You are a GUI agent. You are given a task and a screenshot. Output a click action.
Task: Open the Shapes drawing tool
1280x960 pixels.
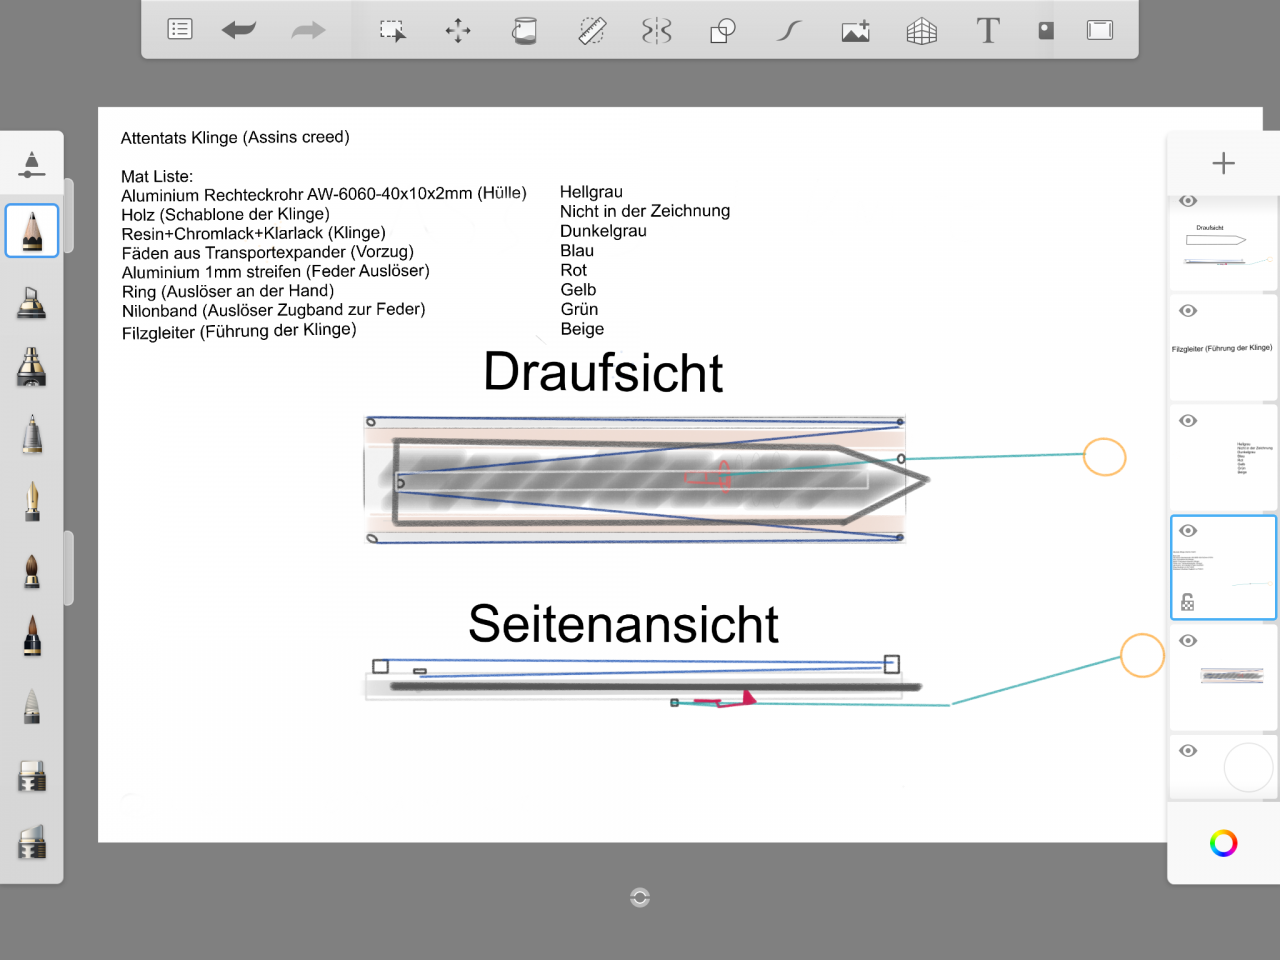pos(722,31)
